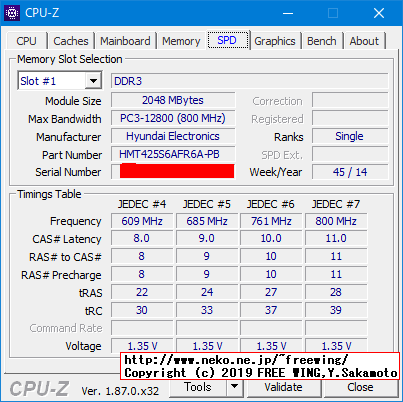This screenshot has height=402, width=403.
Task: Click the Ranks value Single
Action: pyautogui.click(x=350, y=136)
